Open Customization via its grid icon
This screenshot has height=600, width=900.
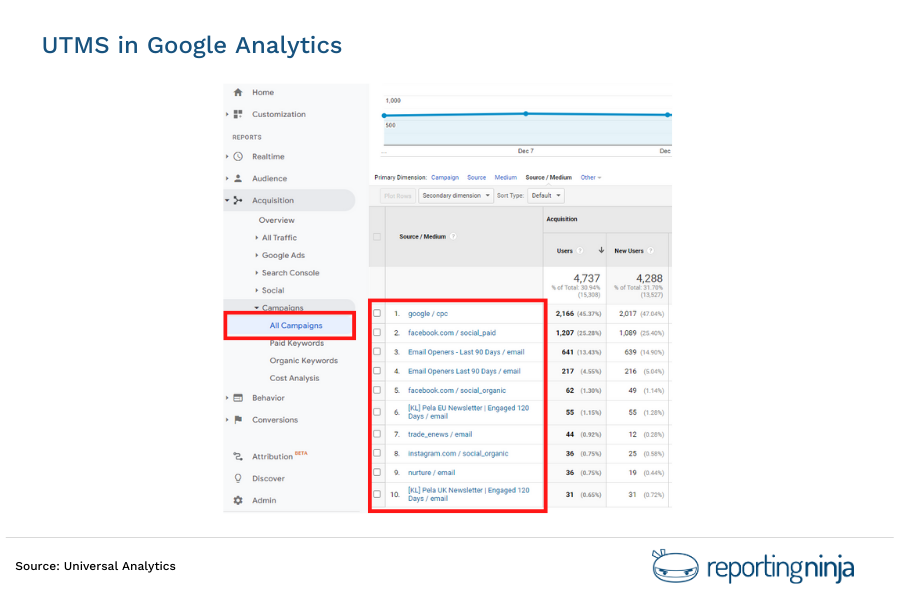pyautogui.click(x=237, y=115)
